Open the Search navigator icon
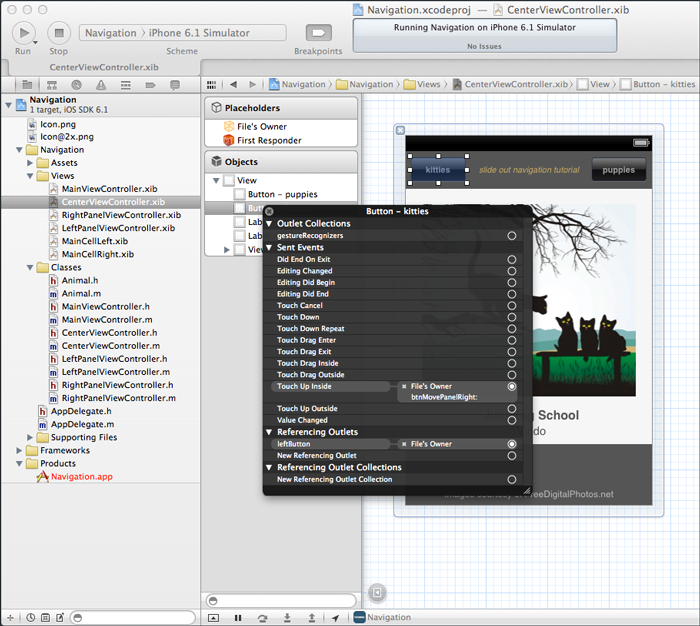Screen dimensions: 700x626 (x=76, y=84)
